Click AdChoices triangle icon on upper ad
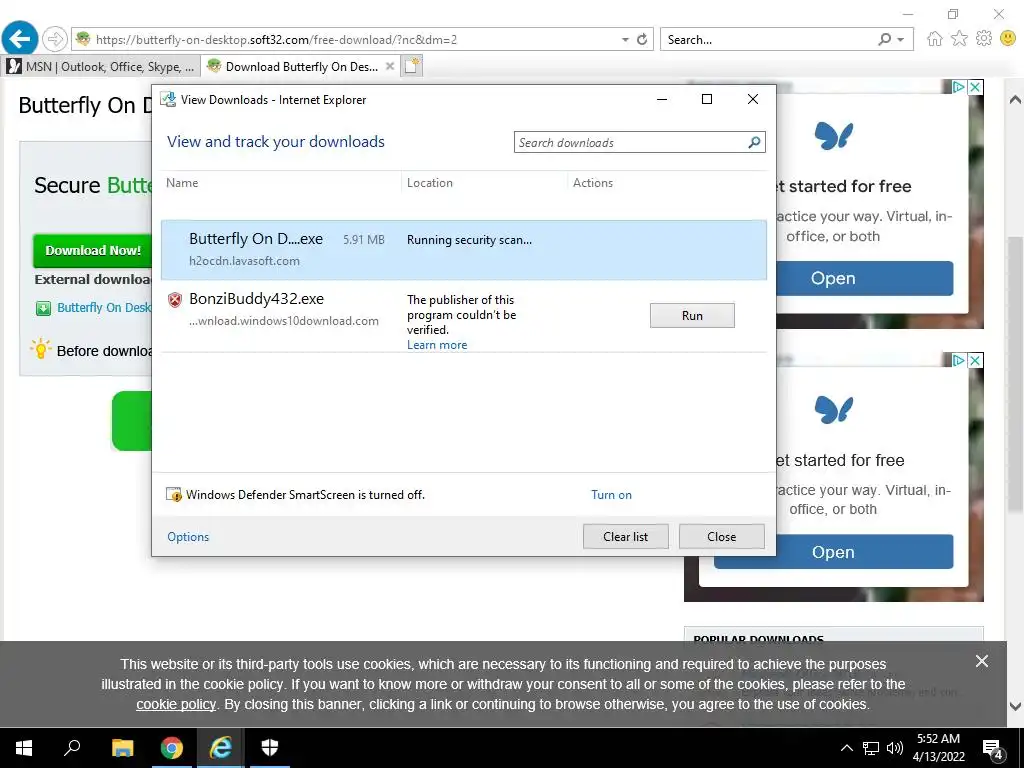This screenshot has width=1024, height=768. click(958, 87)
